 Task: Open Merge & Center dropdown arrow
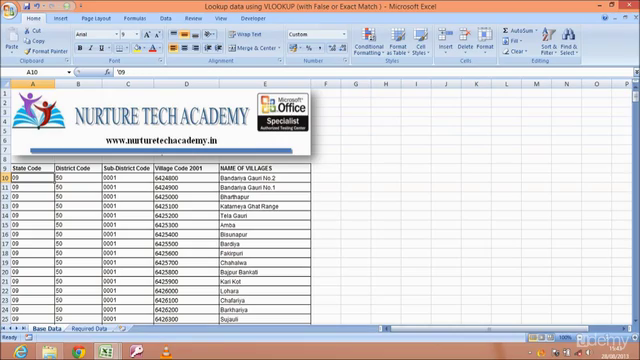(280, 48)
